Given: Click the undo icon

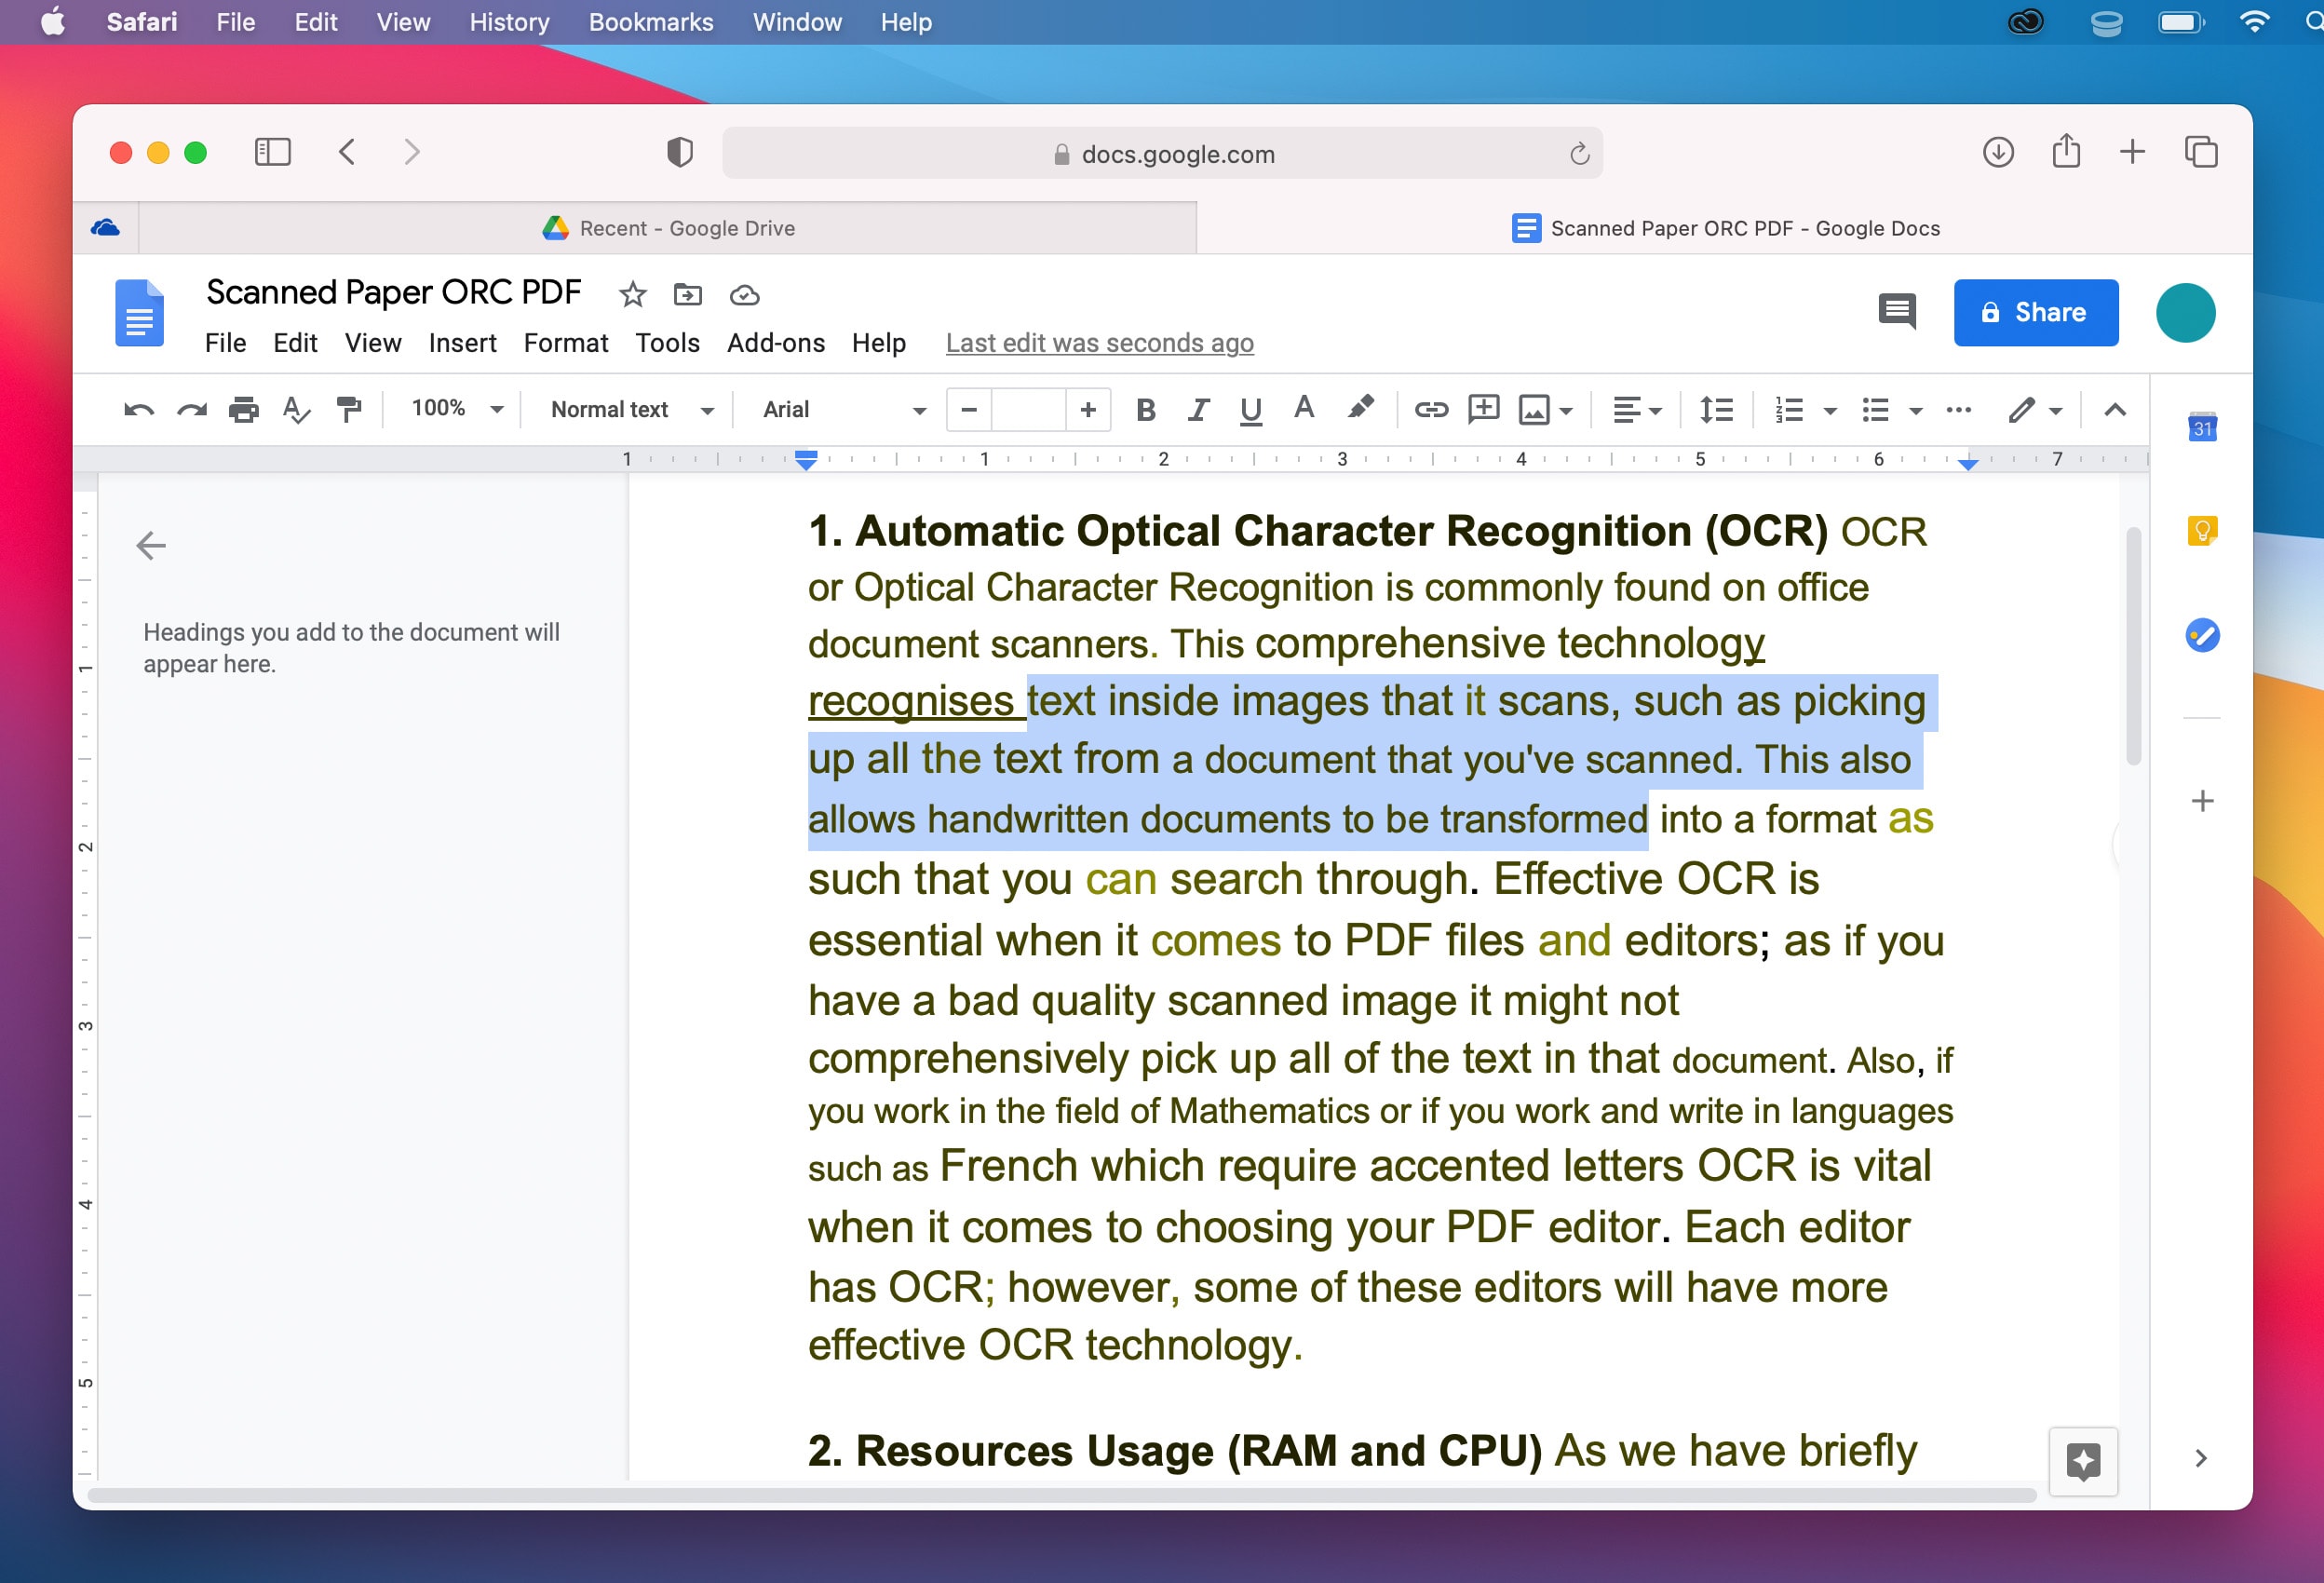Looking at the screenshot, I should click(137, 409).
